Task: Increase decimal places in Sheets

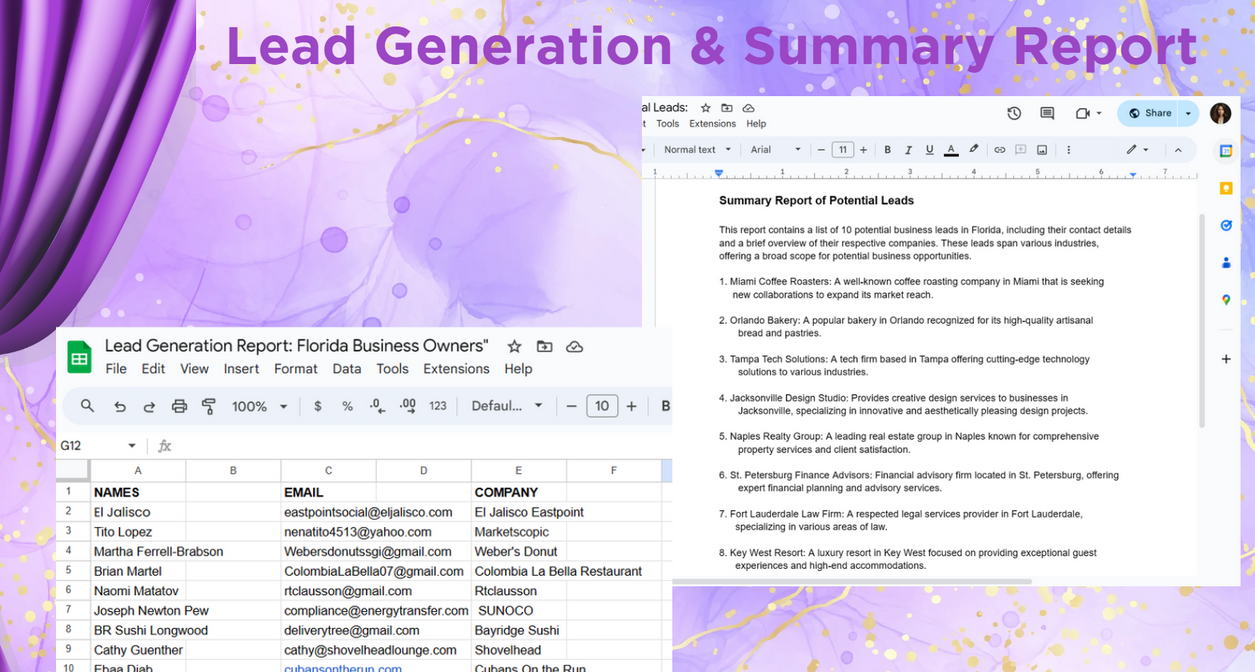Action: click(407, 406)
